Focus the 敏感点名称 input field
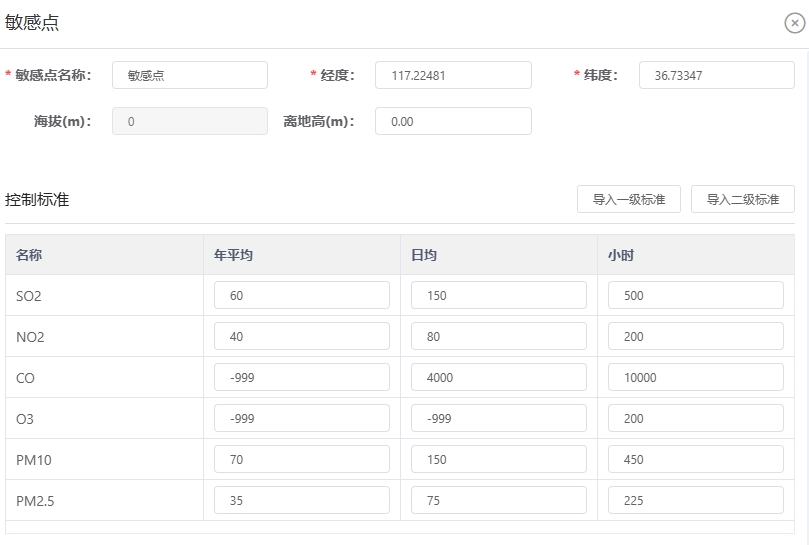The height and width of the screenshot is (545, 809). pos(190,75)
